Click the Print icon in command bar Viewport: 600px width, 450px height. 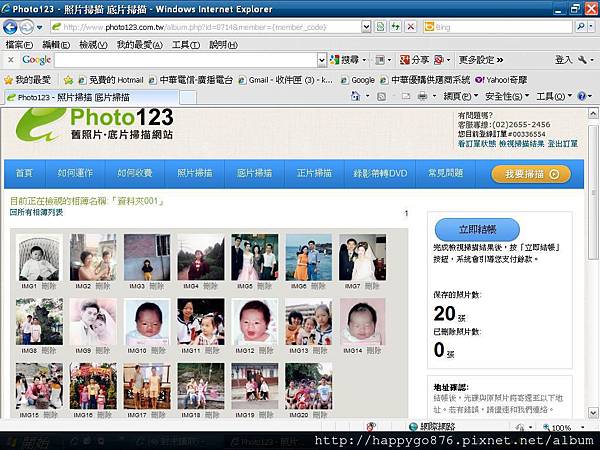point(422,96)
